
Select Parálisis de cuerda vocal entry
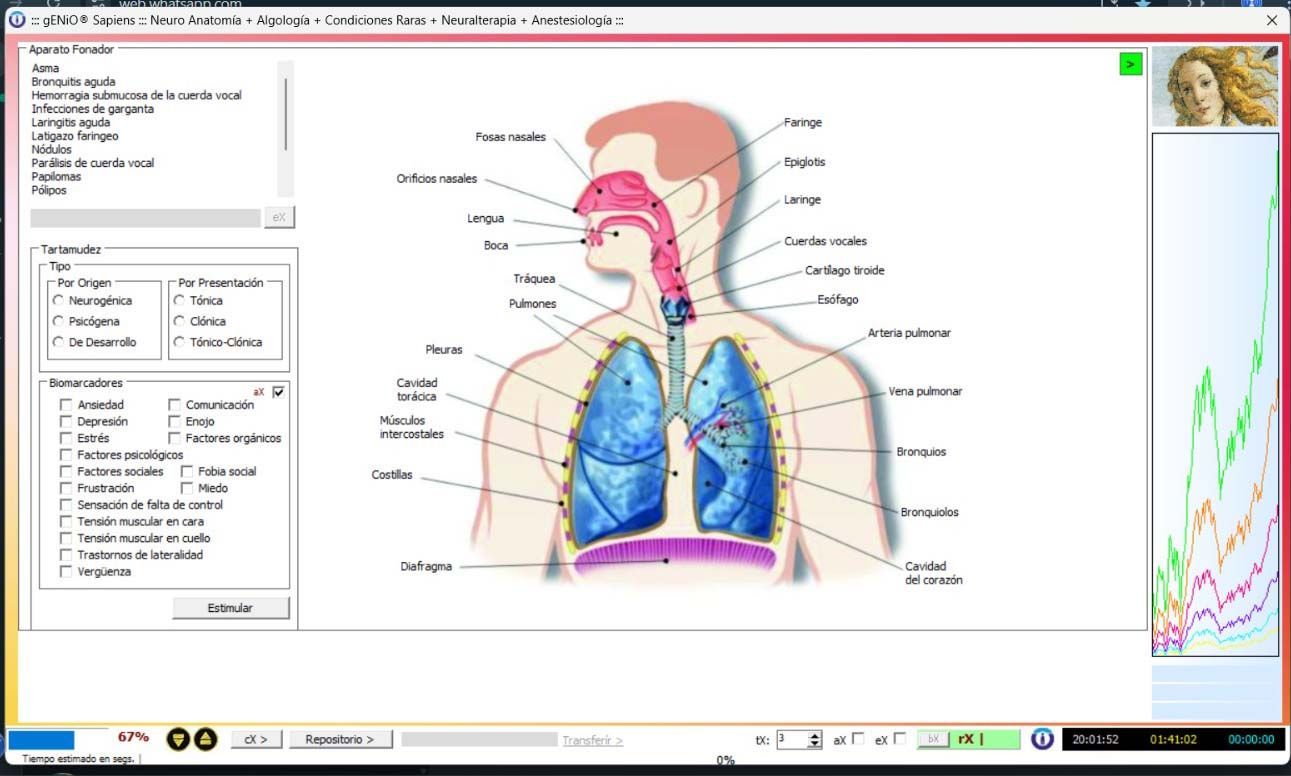(x=93, y=163)
